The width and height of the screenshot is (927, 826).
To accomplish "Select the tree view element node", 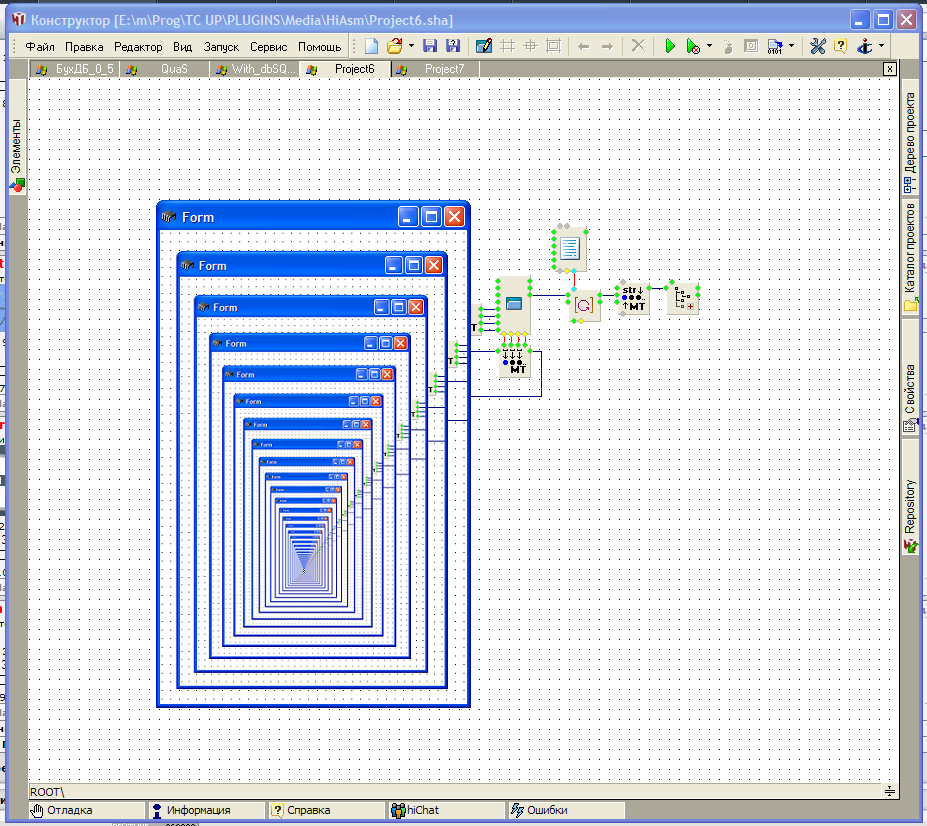I will (683, 298).
